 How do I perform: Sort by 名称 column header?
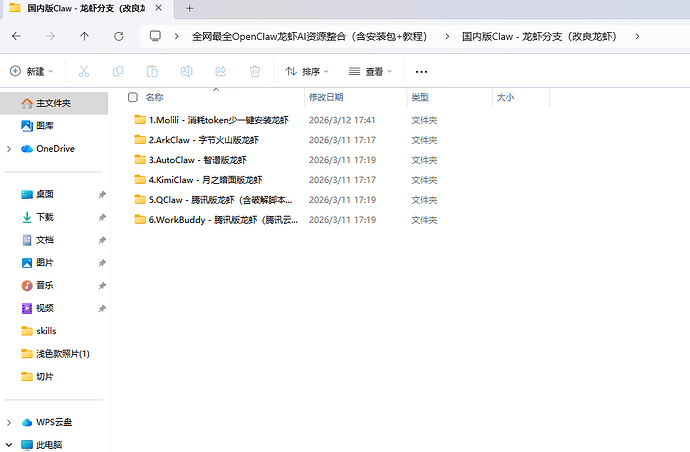coord(154,97)
